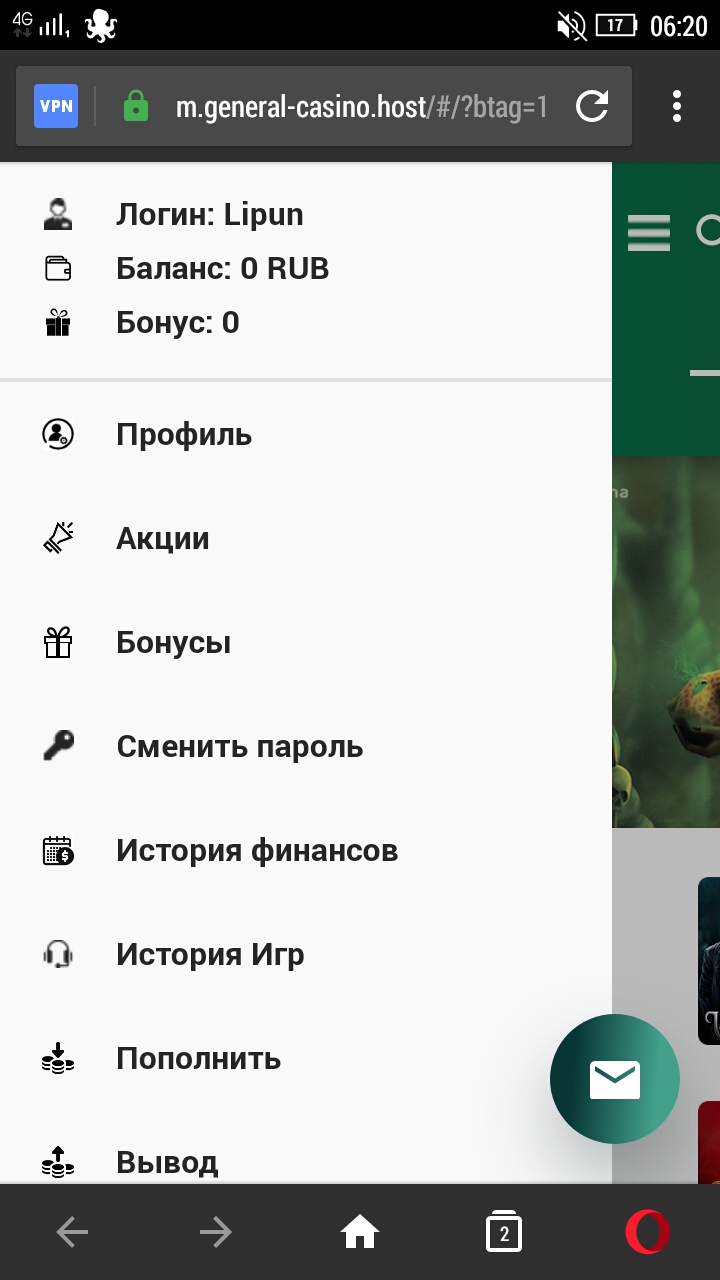
Task: Tap the octopus notification icon in status bar
Action: point(101,25)
